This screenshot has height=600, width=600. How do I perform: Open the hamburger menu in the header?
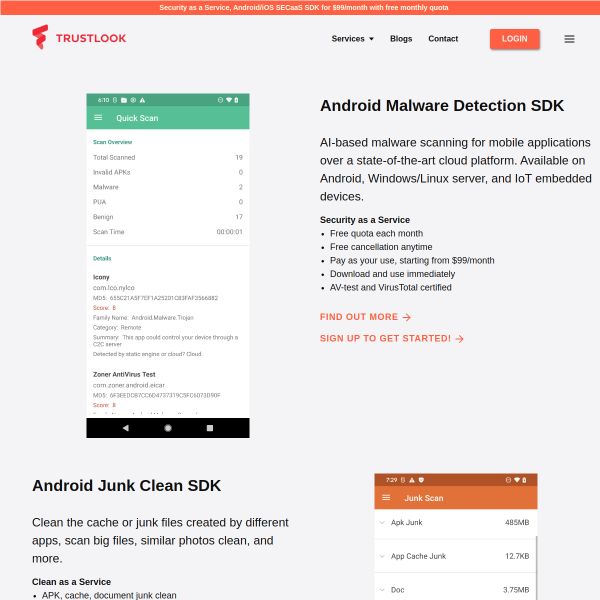pyautogui.click(x=569, y=39)
